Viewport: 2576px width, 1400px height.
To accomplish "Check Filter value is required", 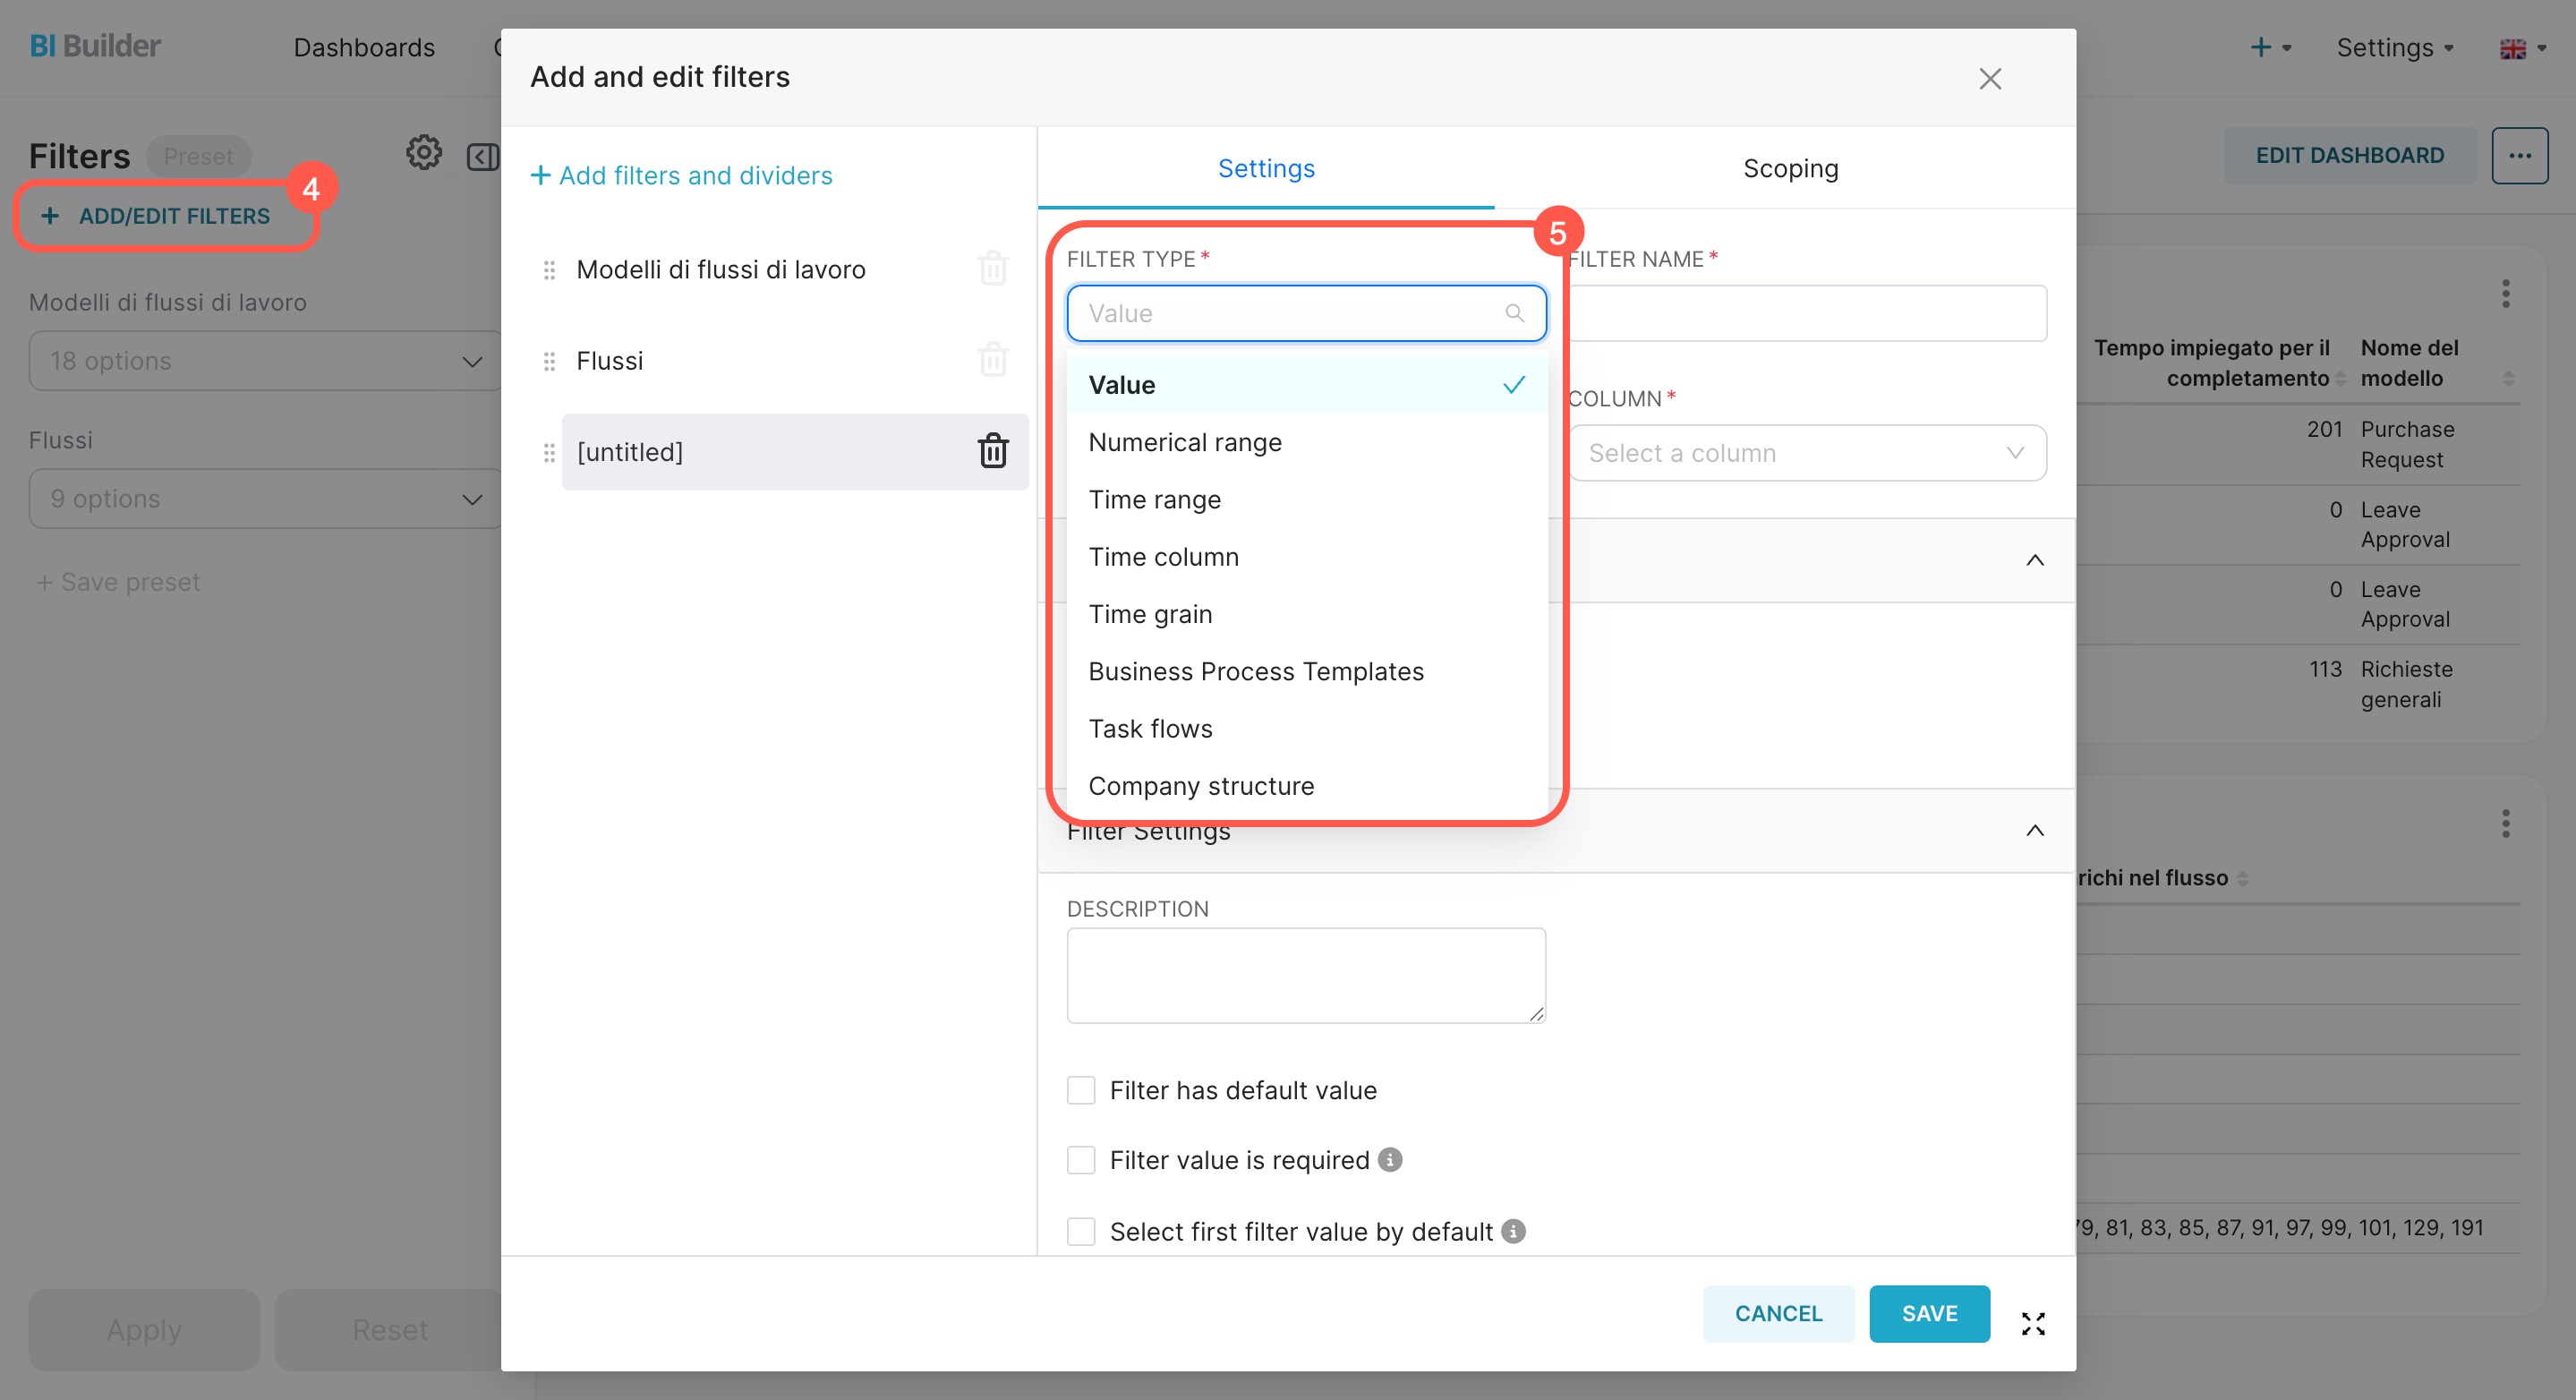I will coord(1081,1160).
